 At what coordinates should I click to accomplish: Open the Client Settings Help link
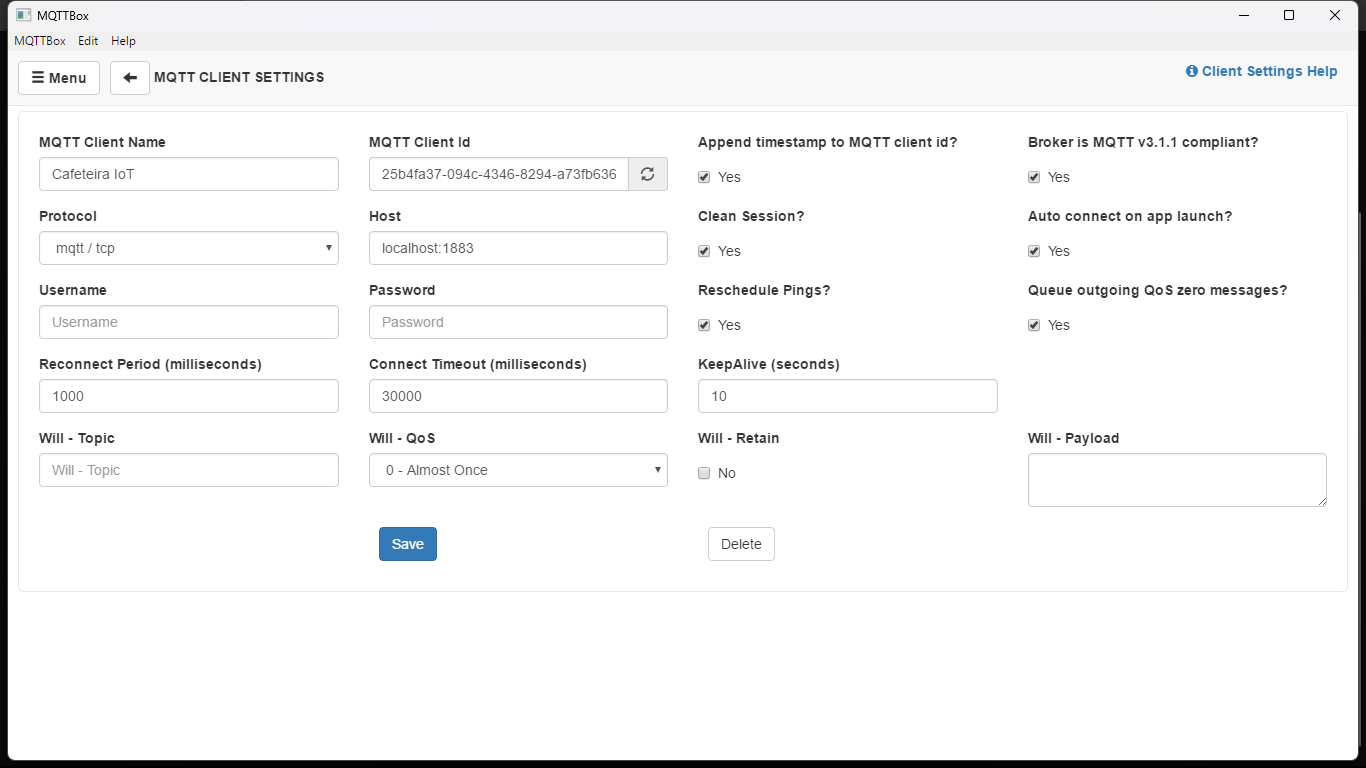pyautogui.click(x=1261, y=71)
